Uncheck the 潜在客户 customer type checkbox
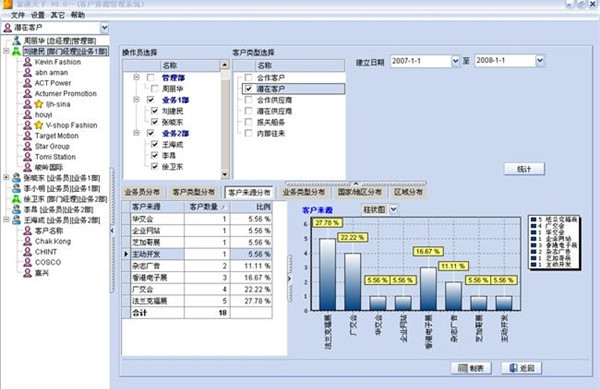The width and height of the screenshot is (600, 389). coord(248,89)
